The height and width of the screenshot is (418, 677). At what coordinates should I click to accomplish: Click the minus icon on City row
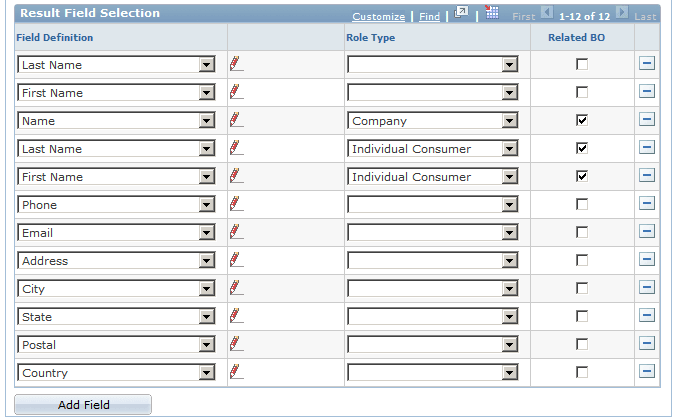(x=647, y=288)
